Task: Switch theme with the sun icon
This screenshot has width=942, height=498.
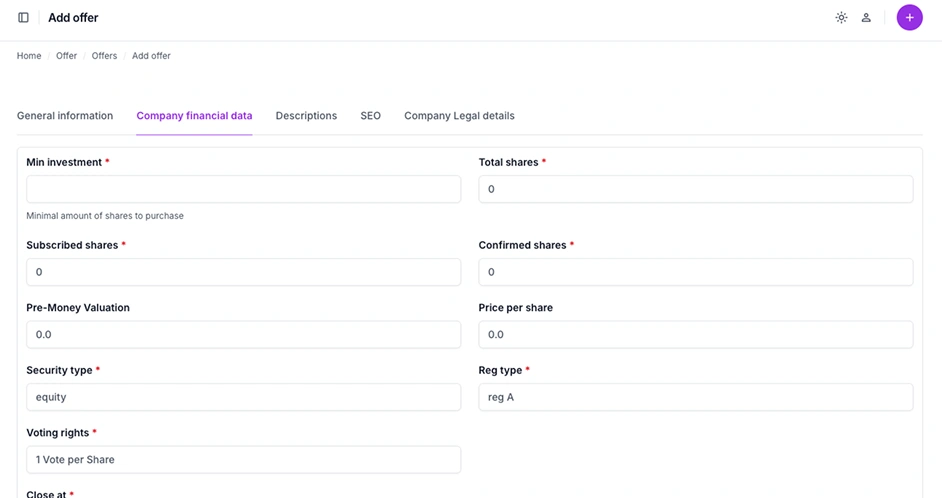Action: tap(841, 18)
